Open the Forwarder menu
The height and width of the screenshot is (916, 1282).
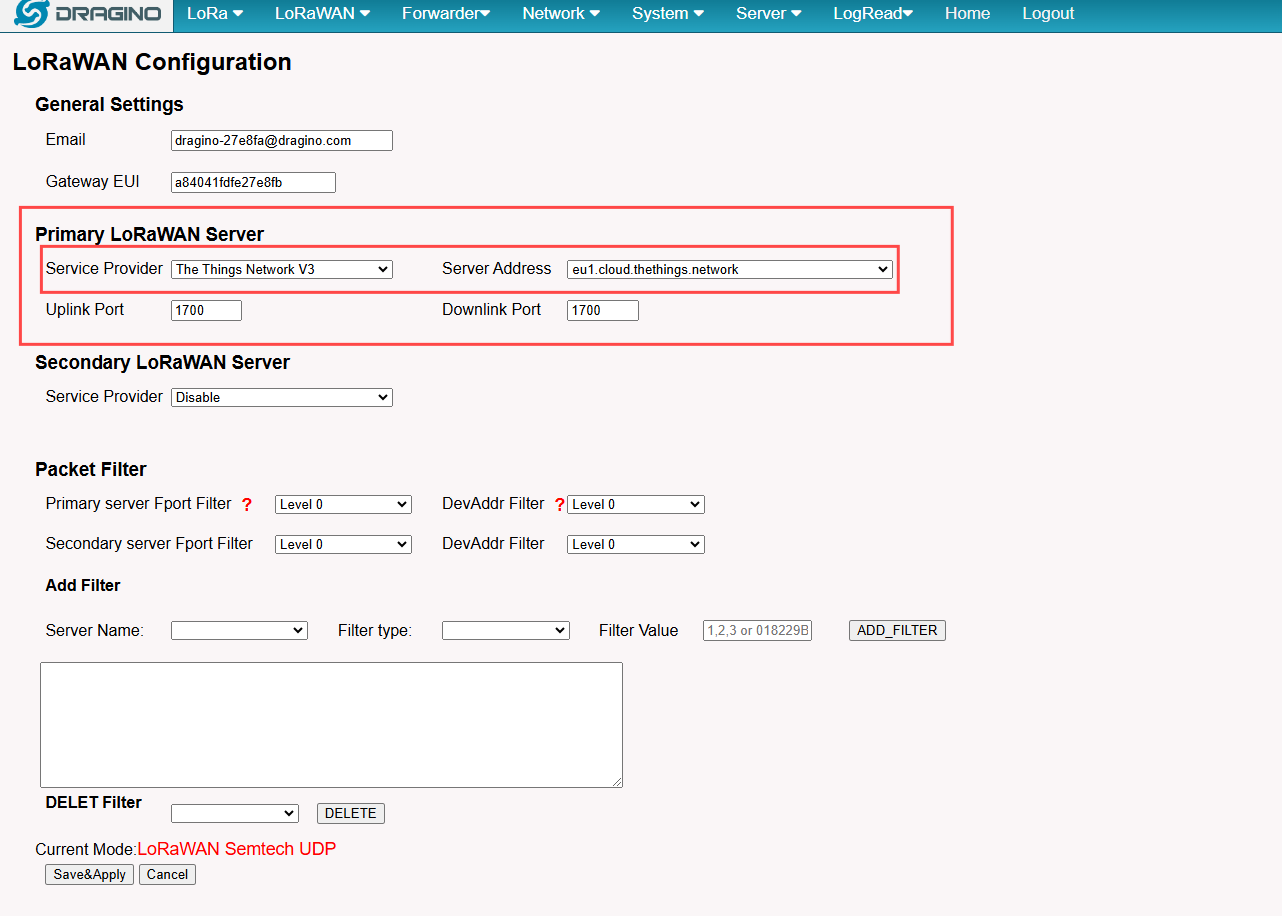click(446, 14)
